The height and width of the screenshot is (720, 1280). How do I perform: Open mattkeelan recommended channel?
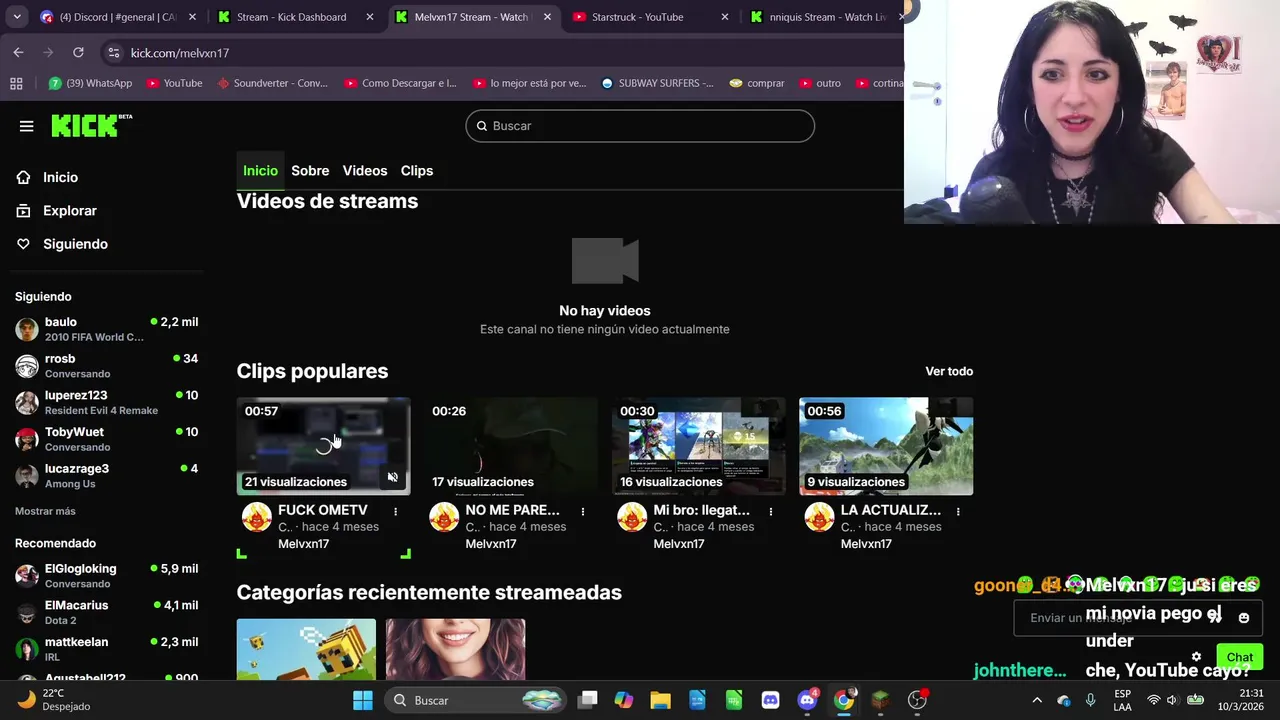[106, 649]
